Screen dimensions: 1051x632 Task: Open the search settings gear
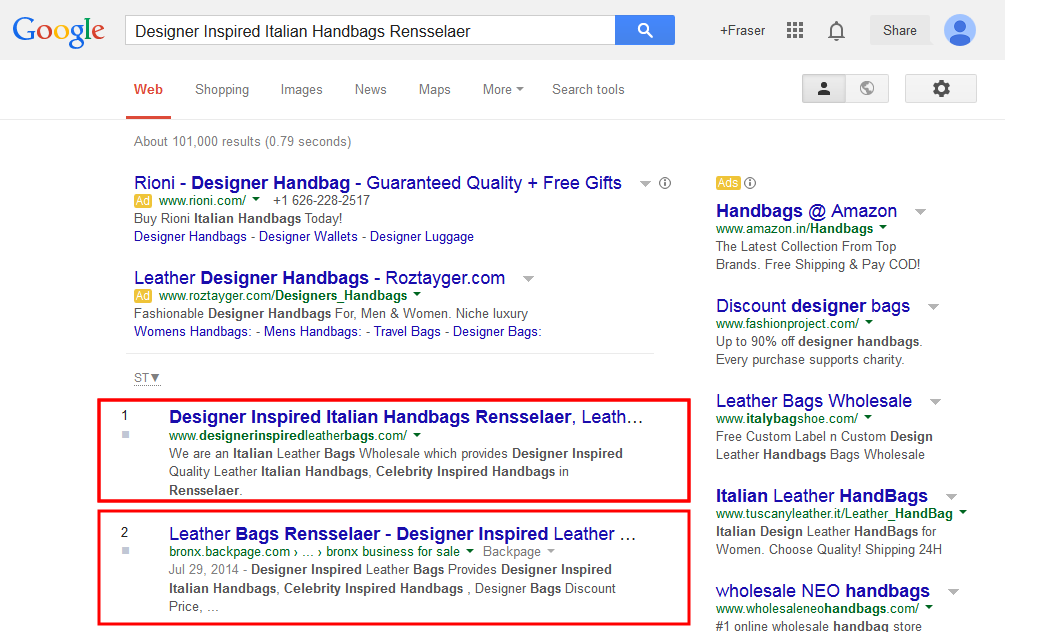click(940, 88)
